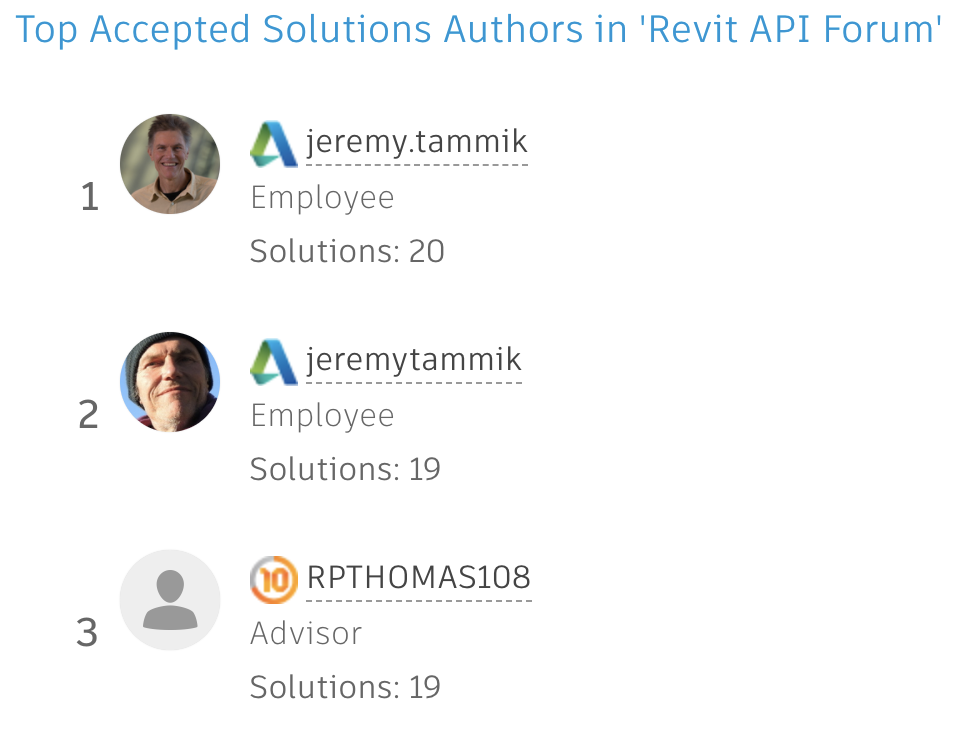Click the rank number 3
Image resolution: width=960 pixels, height=730 pixels.
(88, 633)
